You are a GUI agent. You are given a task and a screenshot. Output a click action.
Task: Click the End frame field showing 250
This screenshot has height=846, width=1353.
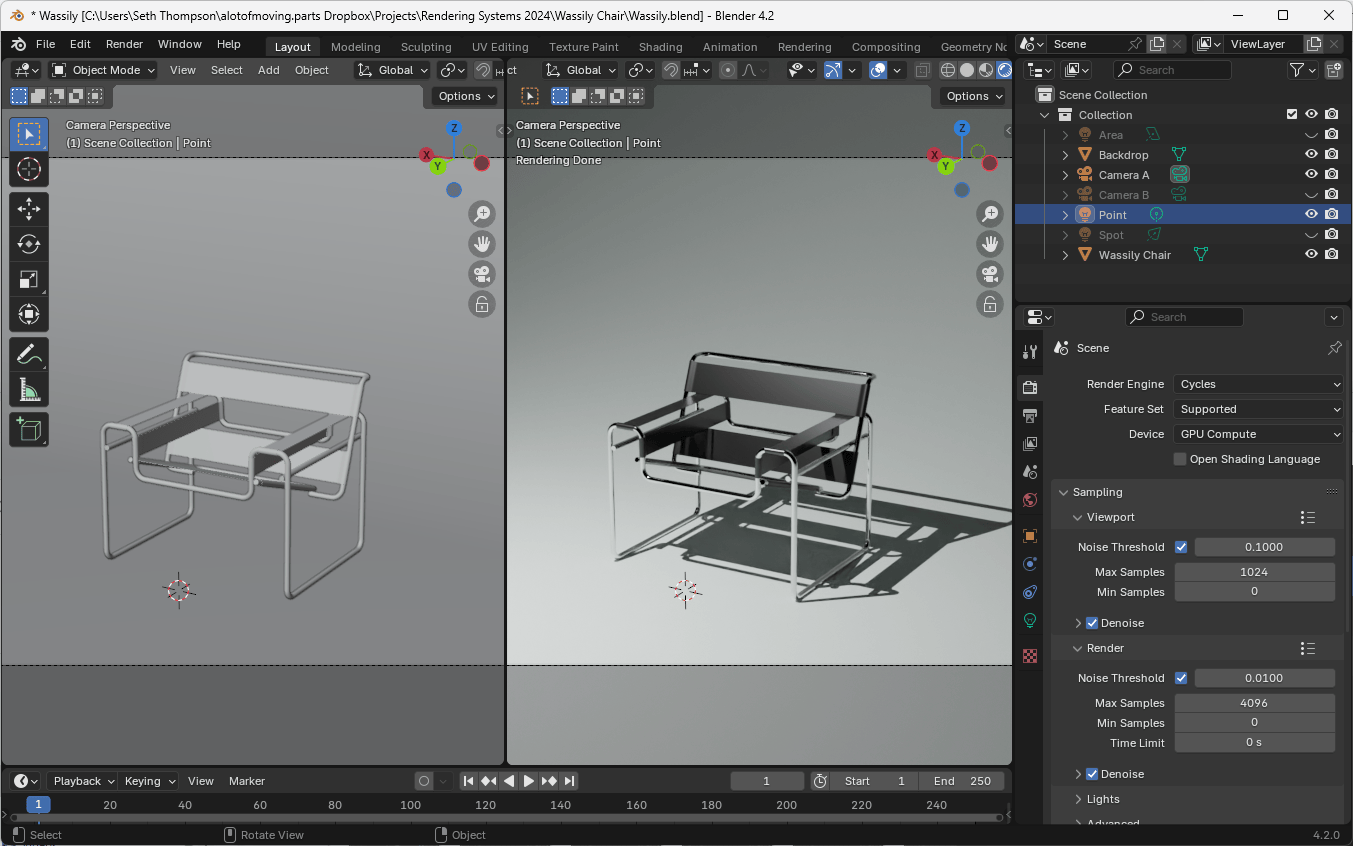coord(963,781)
